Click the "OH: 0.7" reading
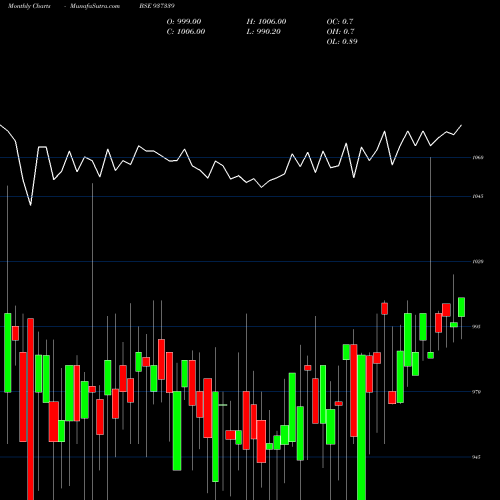Screen dimensions: 500x500 [x=340, y=32]
